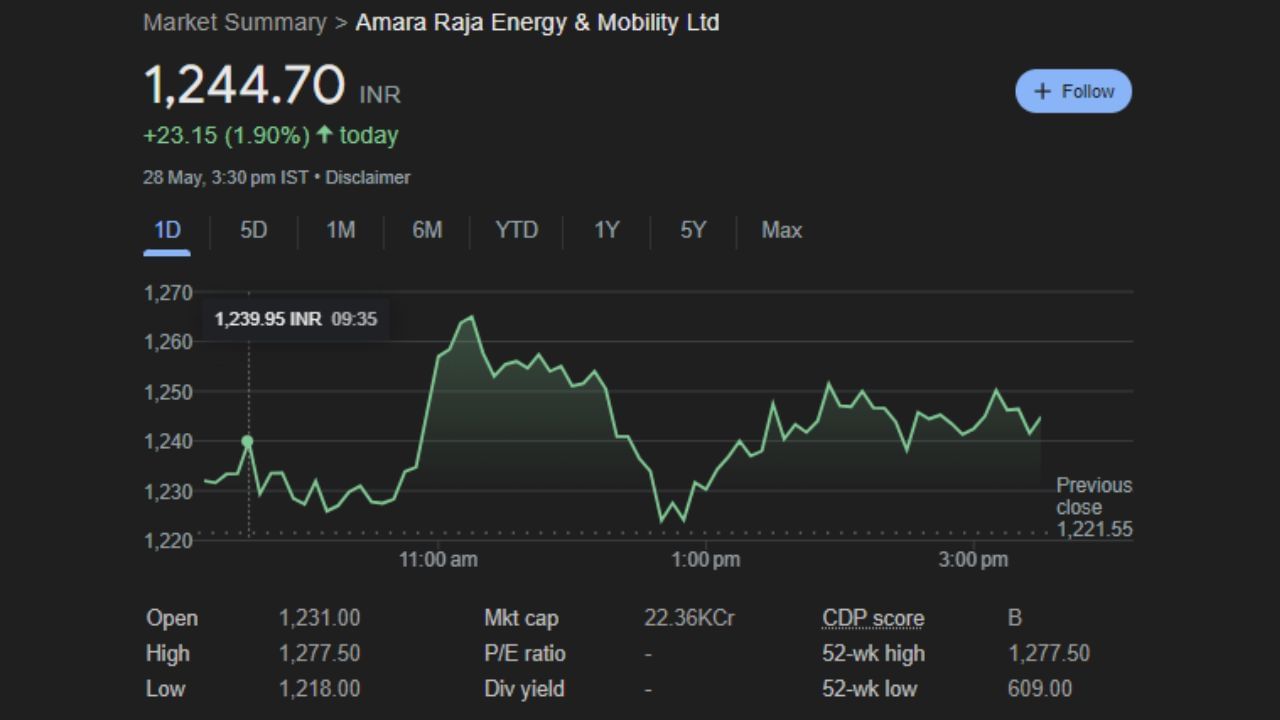Click the INR currency label beside price
Image resolution: width=1280 pixels, height=720 pixels.
[x=380, y=95]
